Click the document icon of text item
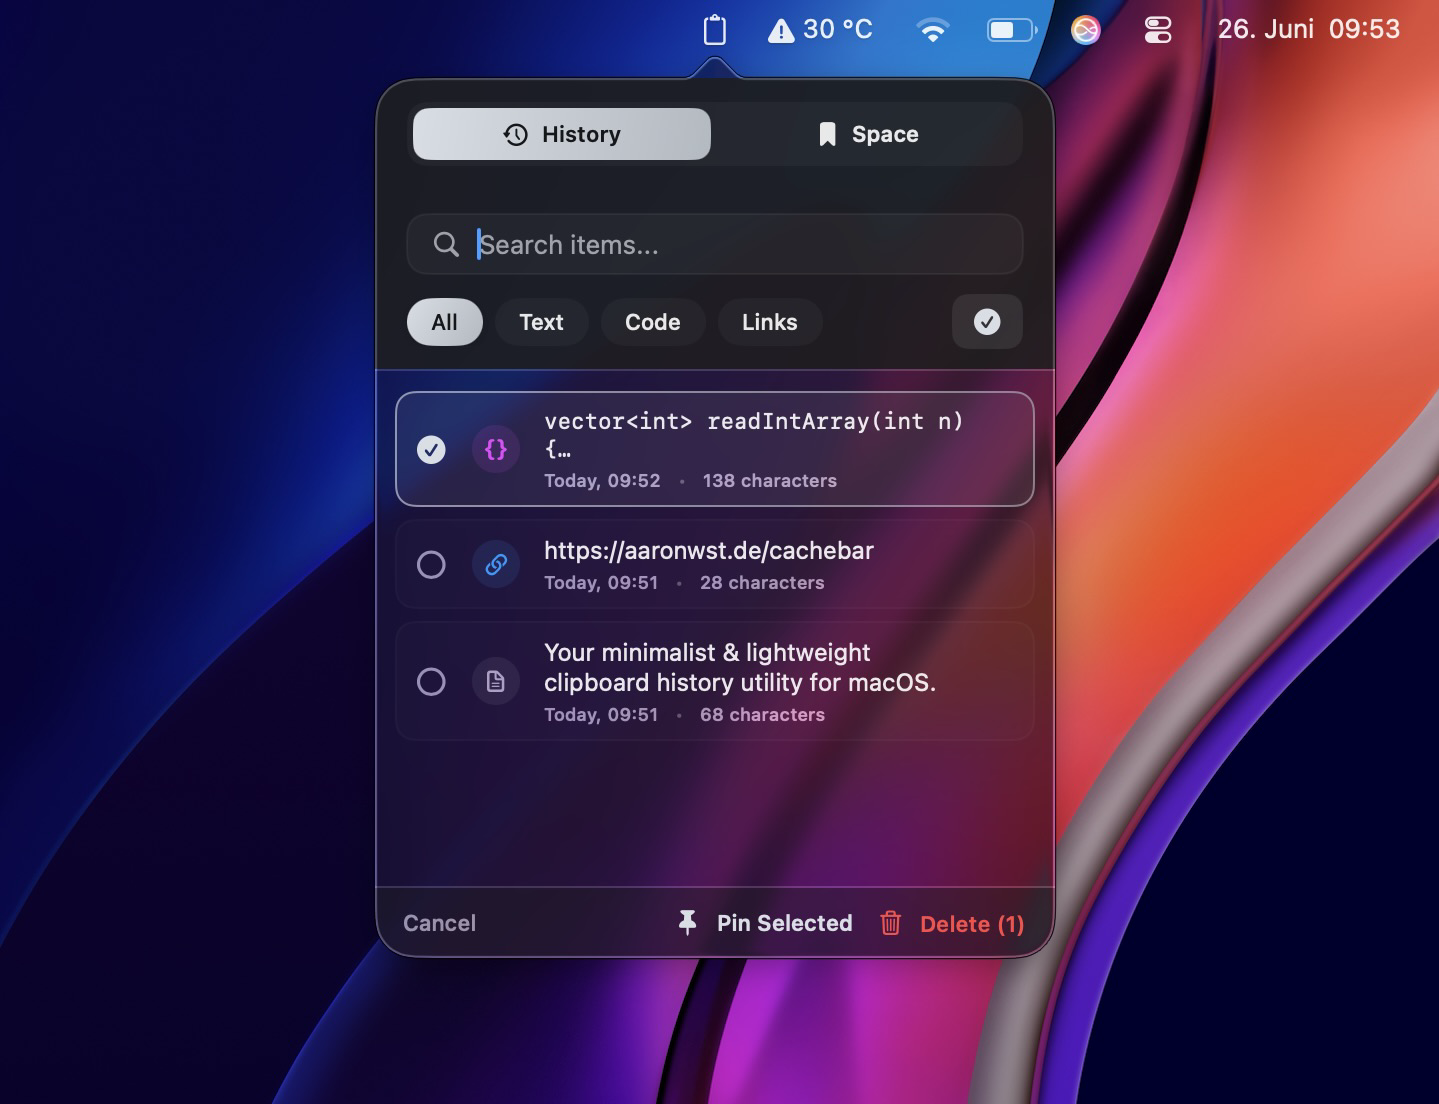The width and height of the screenshot is (1439, 1104). pyautogui.click(x=496, y=681)
